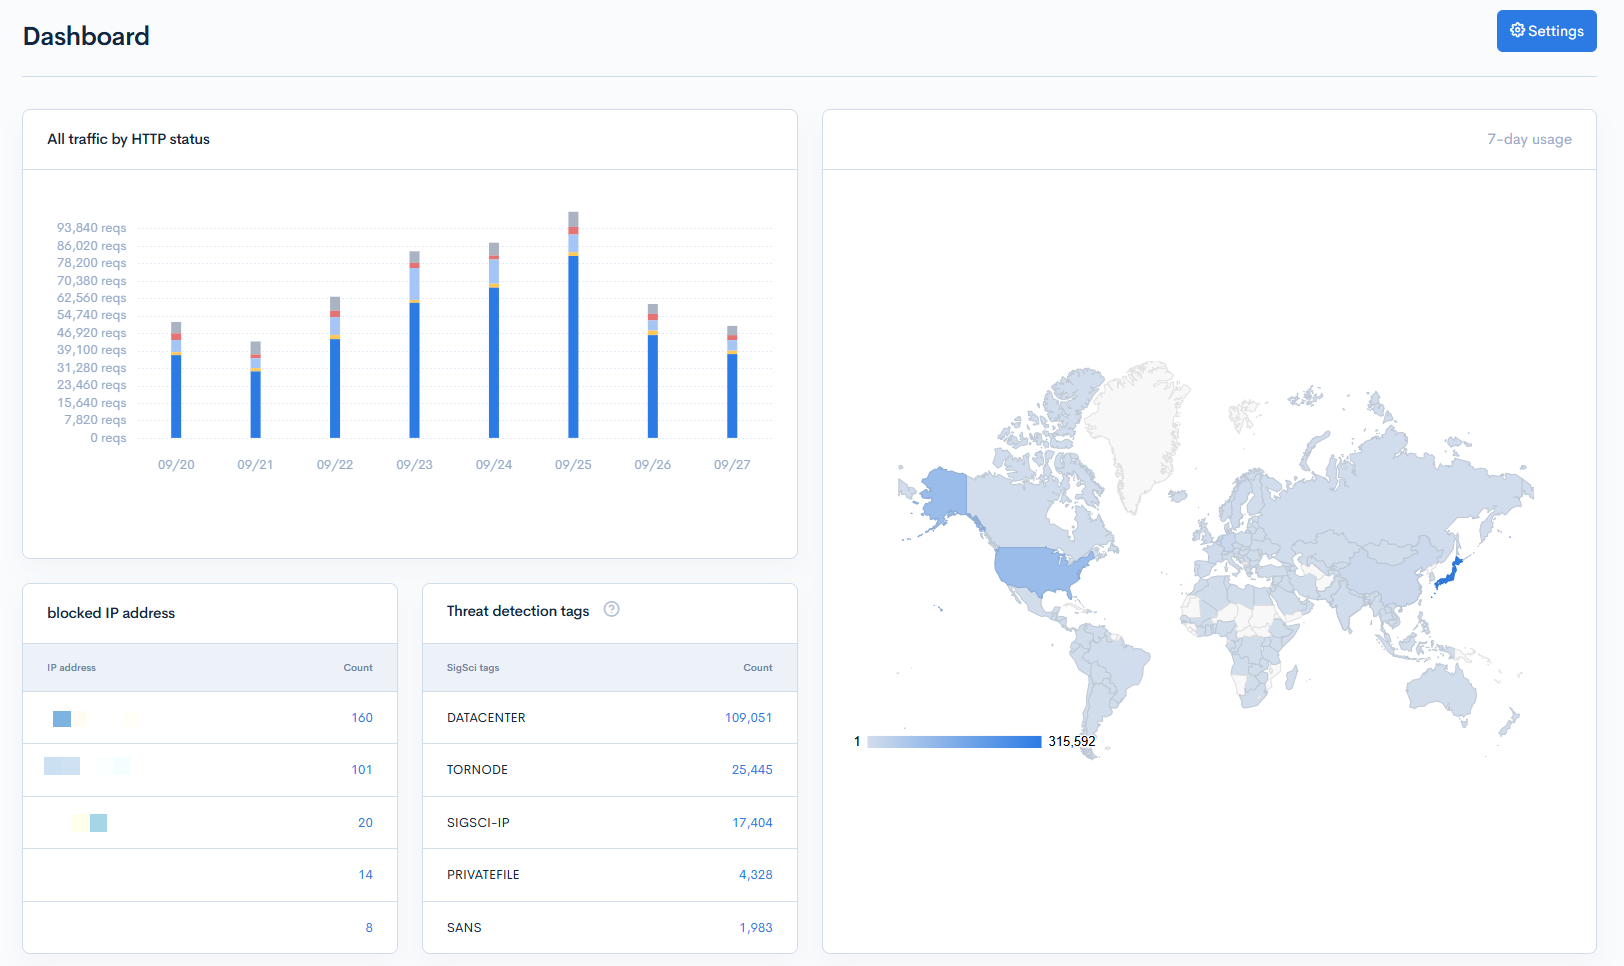
Task: Open the Settings button
Action: (1546, 31)
